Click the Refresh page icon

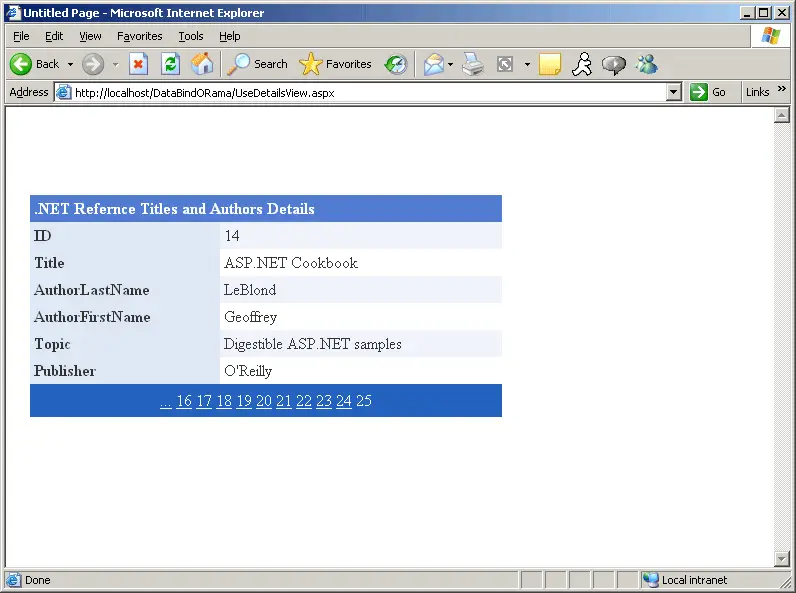click(171, 64)
